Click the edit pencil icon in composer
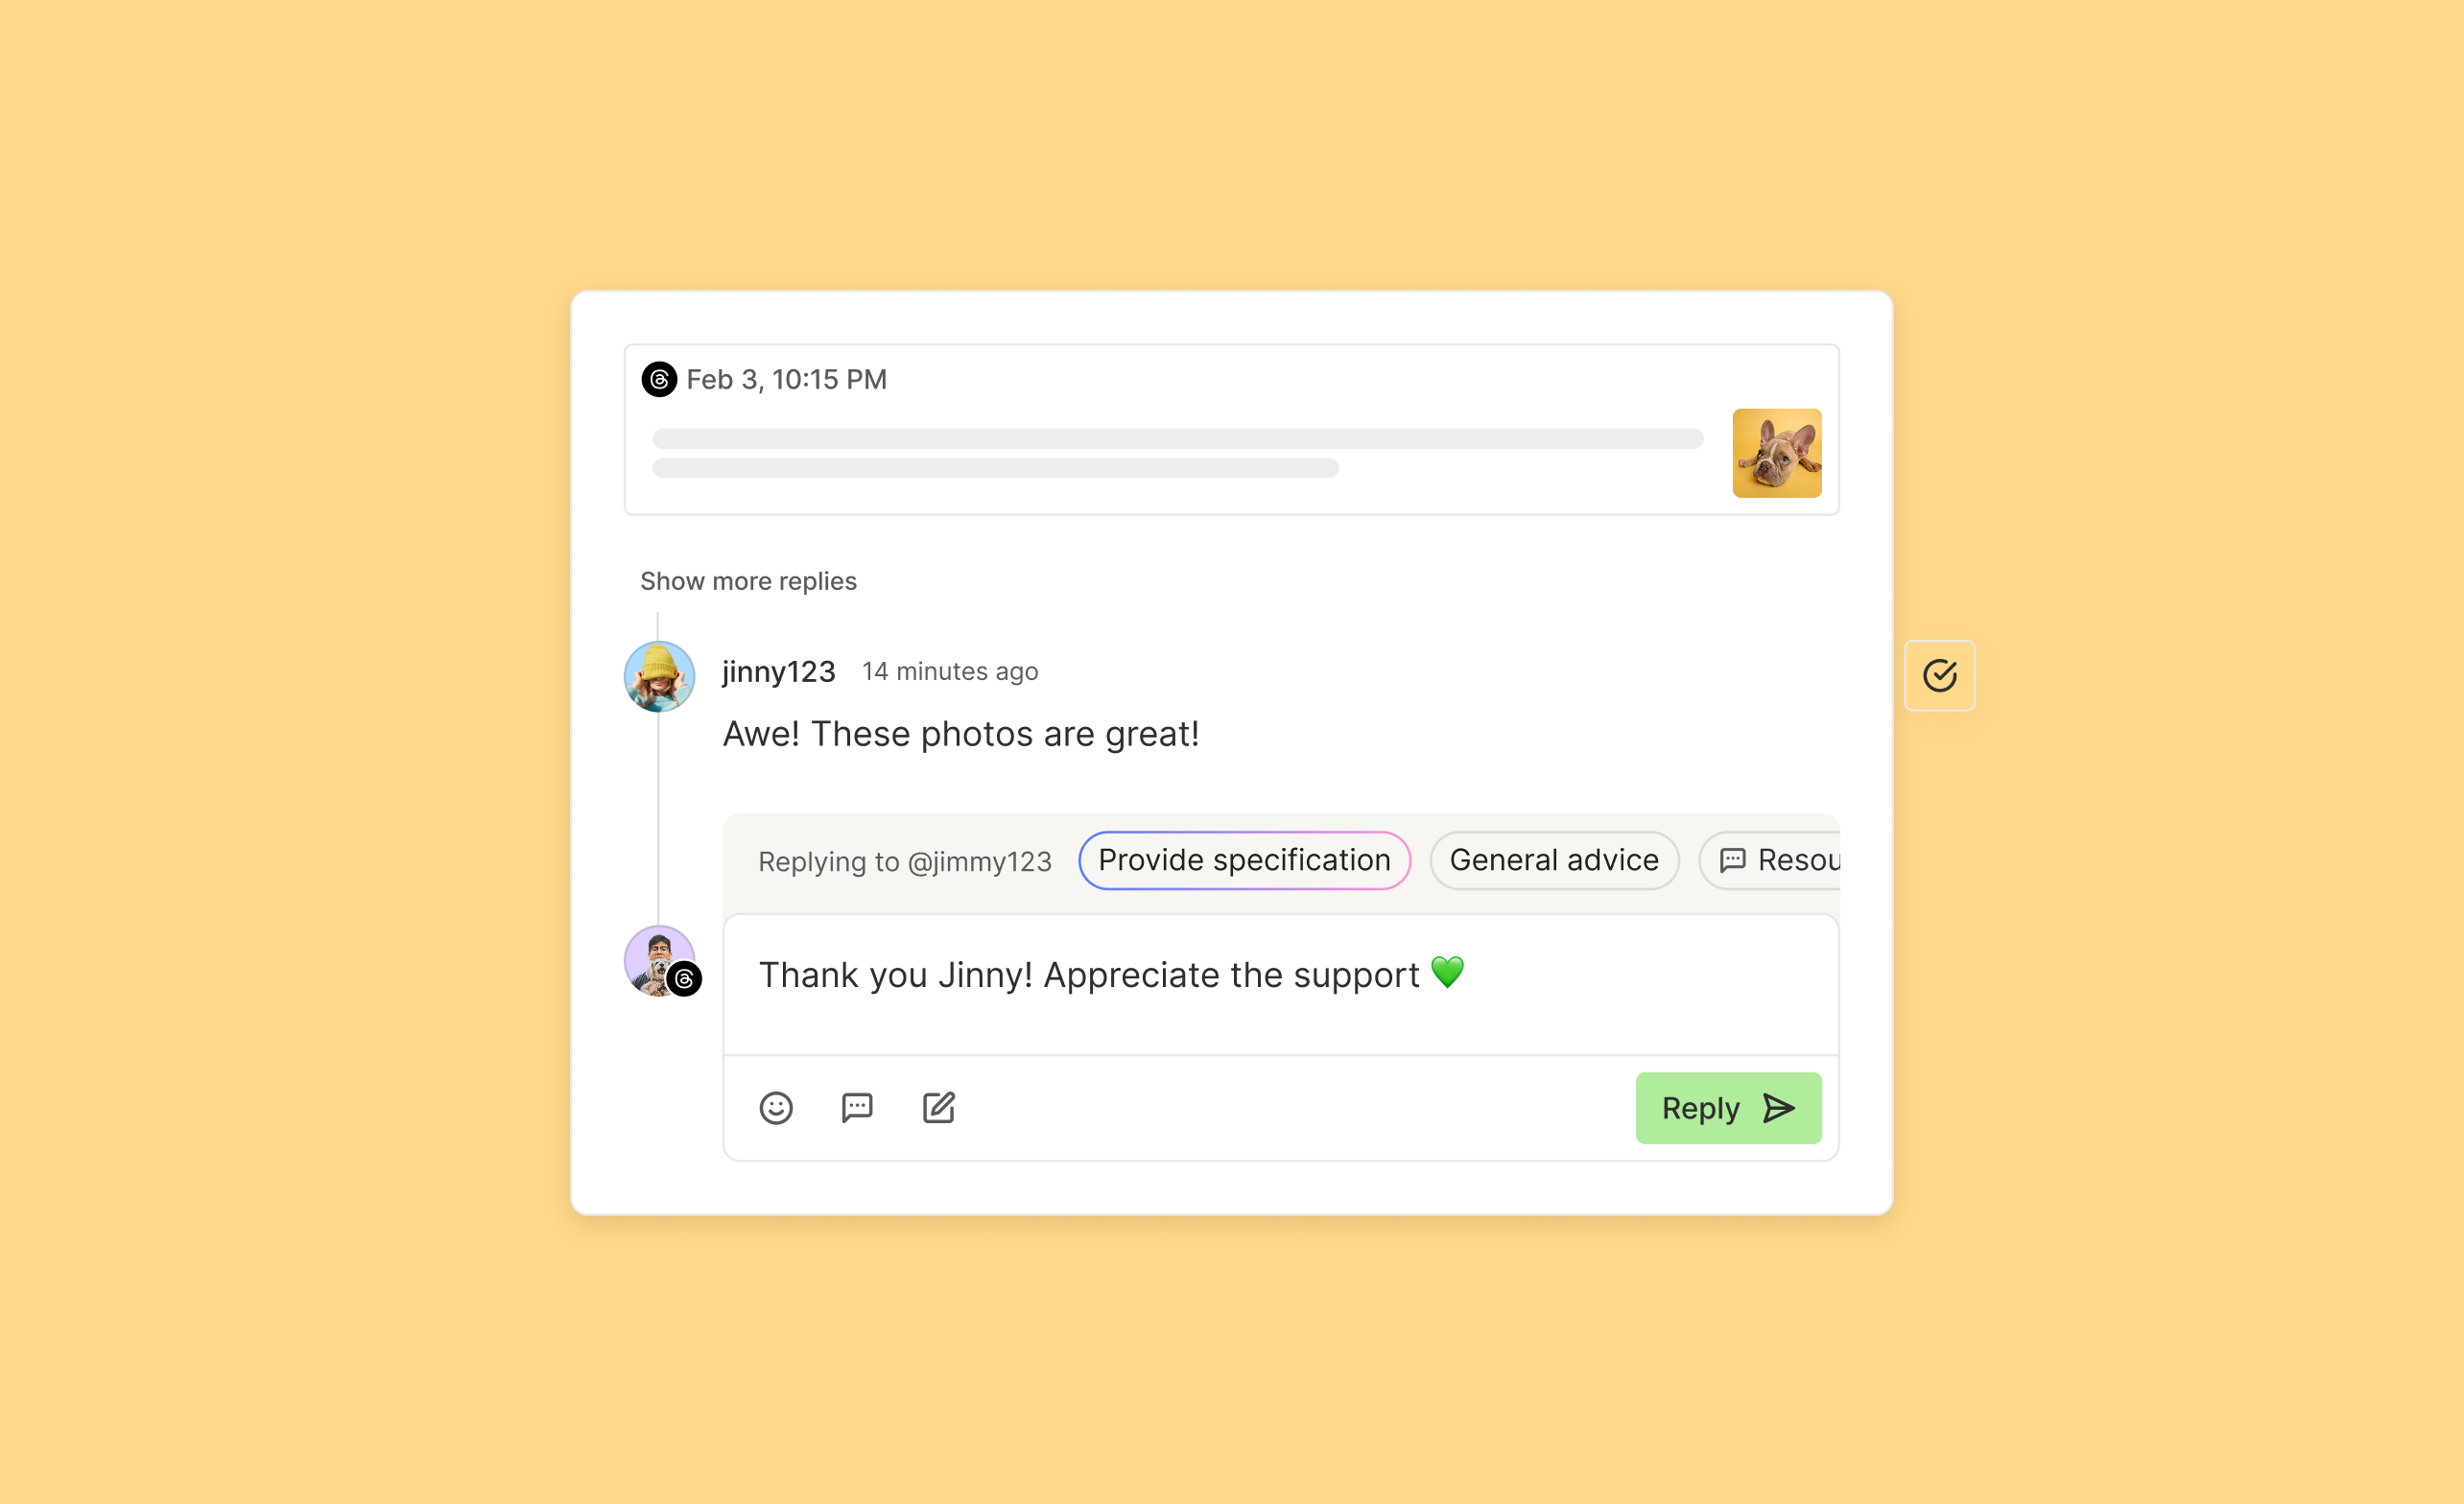This screenshot has height=1504, width=2464. [x=939, y=1107]
